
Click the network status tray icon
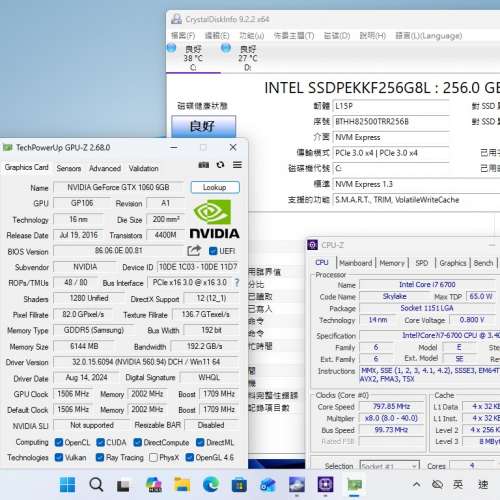pyautogui.click(x=437, y=484)
